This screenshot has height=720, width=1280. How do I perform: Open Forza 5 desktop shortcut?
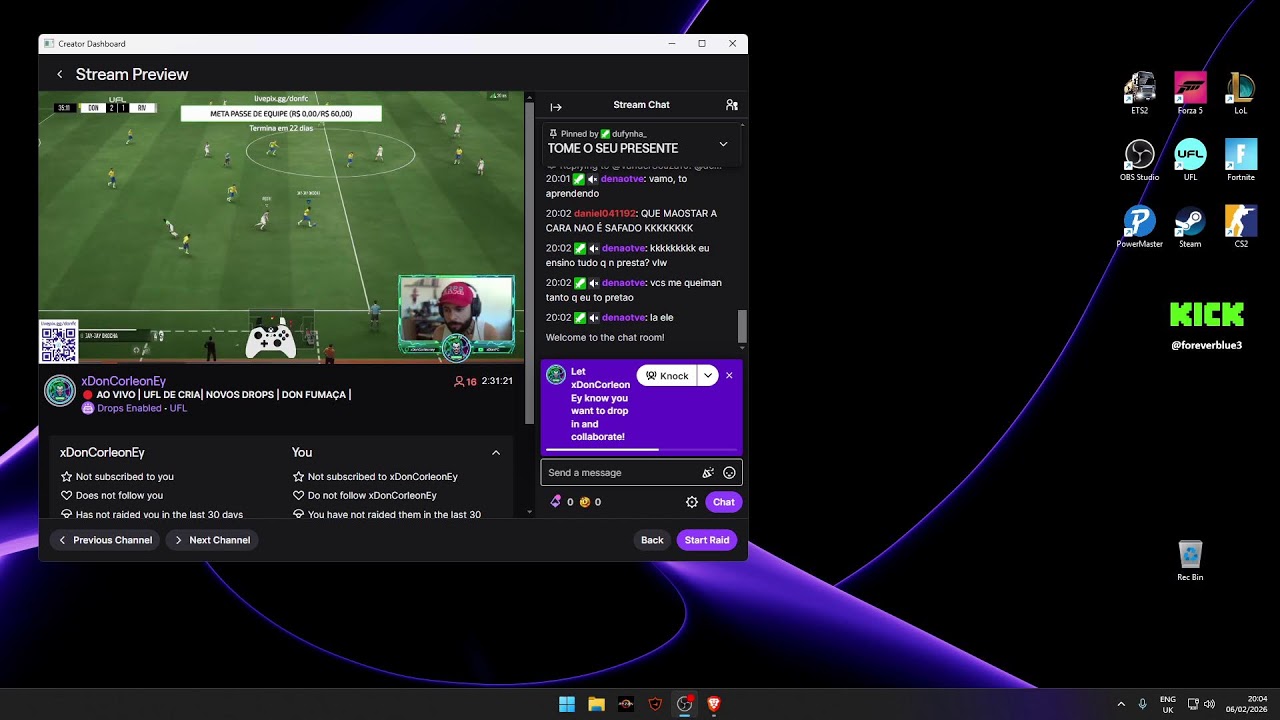click(1190, 94)
